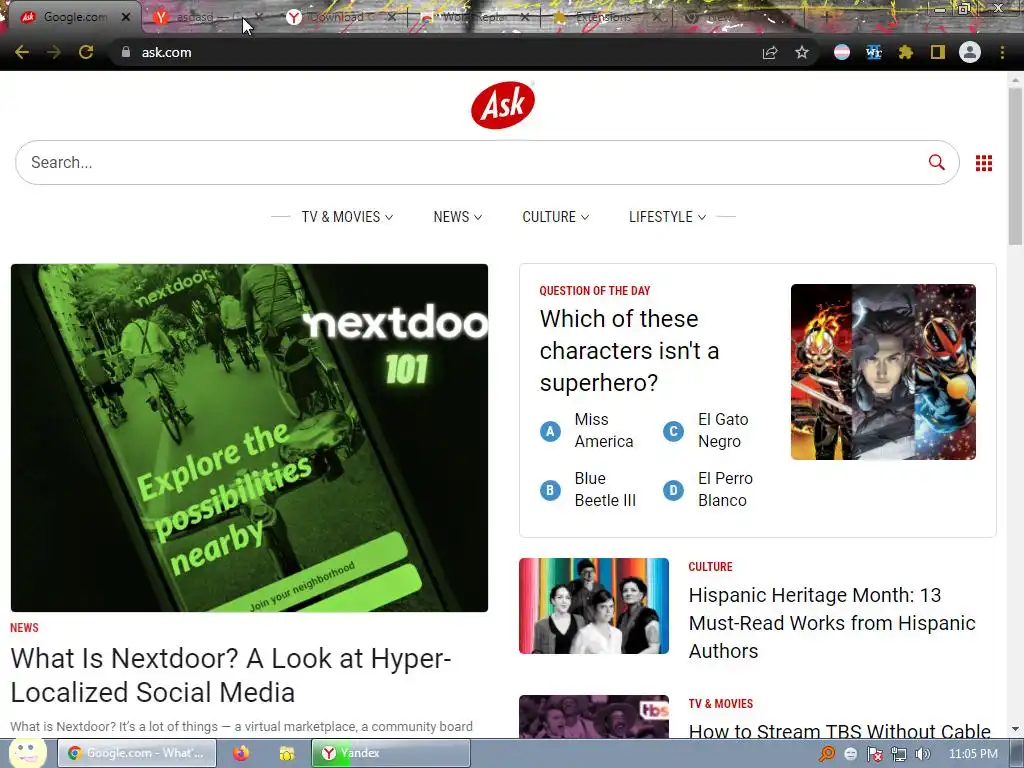Click Which of these characters question text
This screenshot has width=1024, height=768.
coord(629,351)
